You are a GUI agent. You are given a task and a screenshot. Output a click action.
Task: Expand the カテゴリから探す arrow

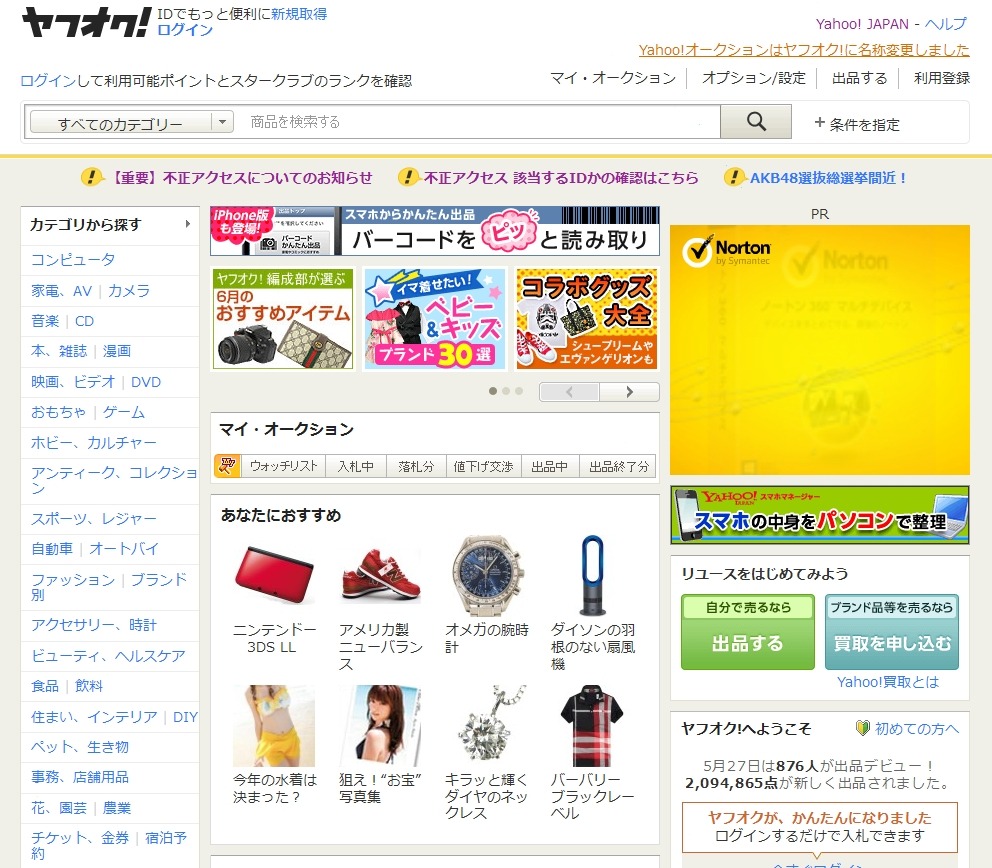(x=187, y=223)
